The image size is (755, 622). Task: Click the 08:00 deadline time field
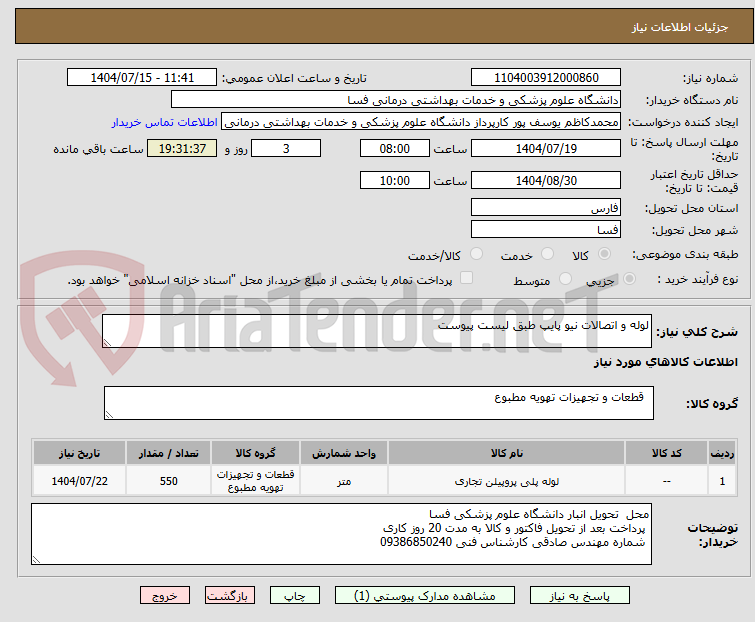click(395, 148)
